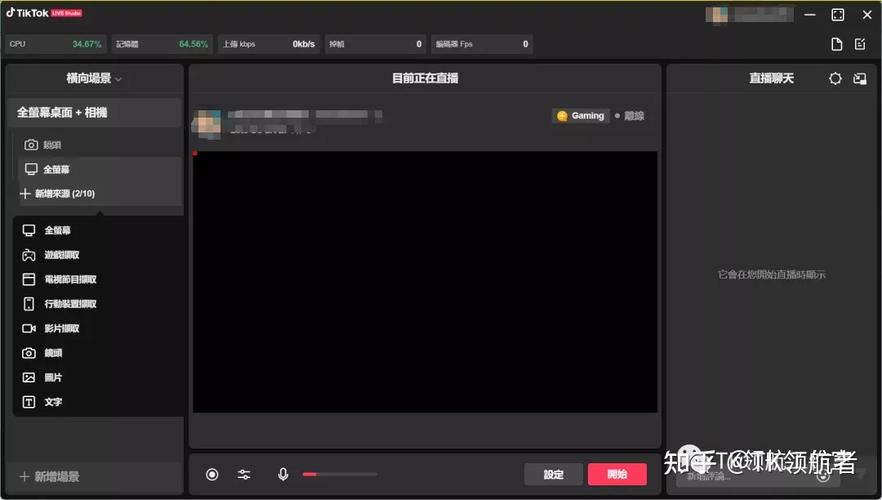The height and width of the screenshot is (500, 882).
Task: Click the phone icon beside 行動裝置擷取
Action: click(x=29, y=304)
